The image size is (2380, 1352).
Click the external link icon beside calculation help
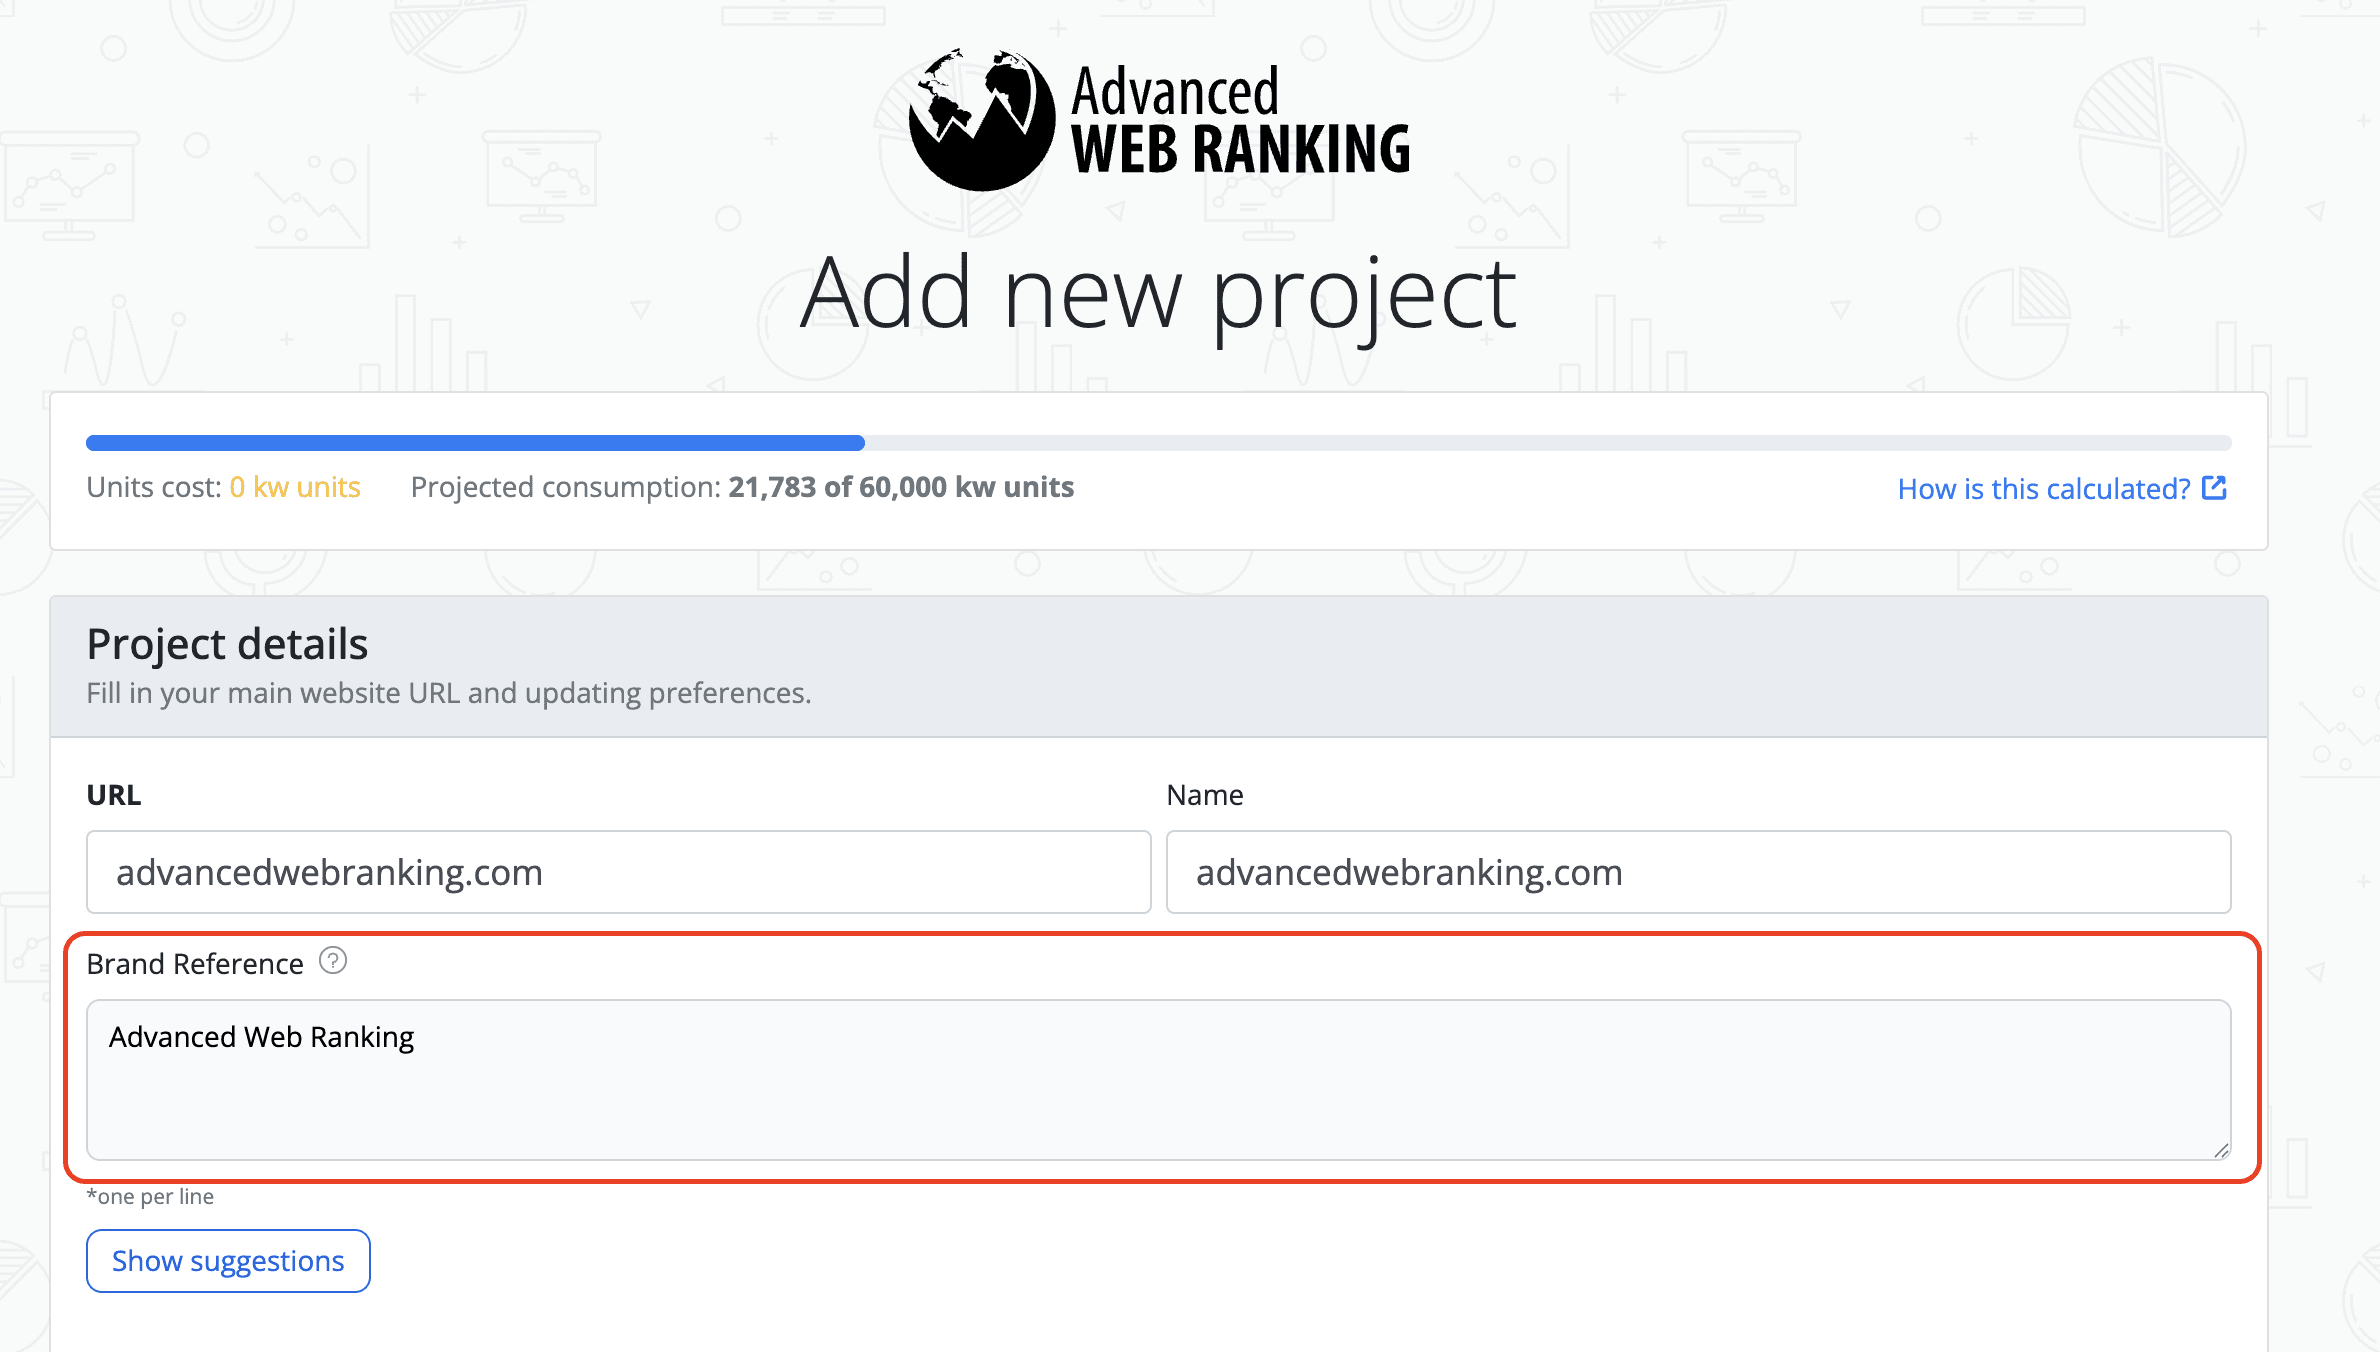2214,488
